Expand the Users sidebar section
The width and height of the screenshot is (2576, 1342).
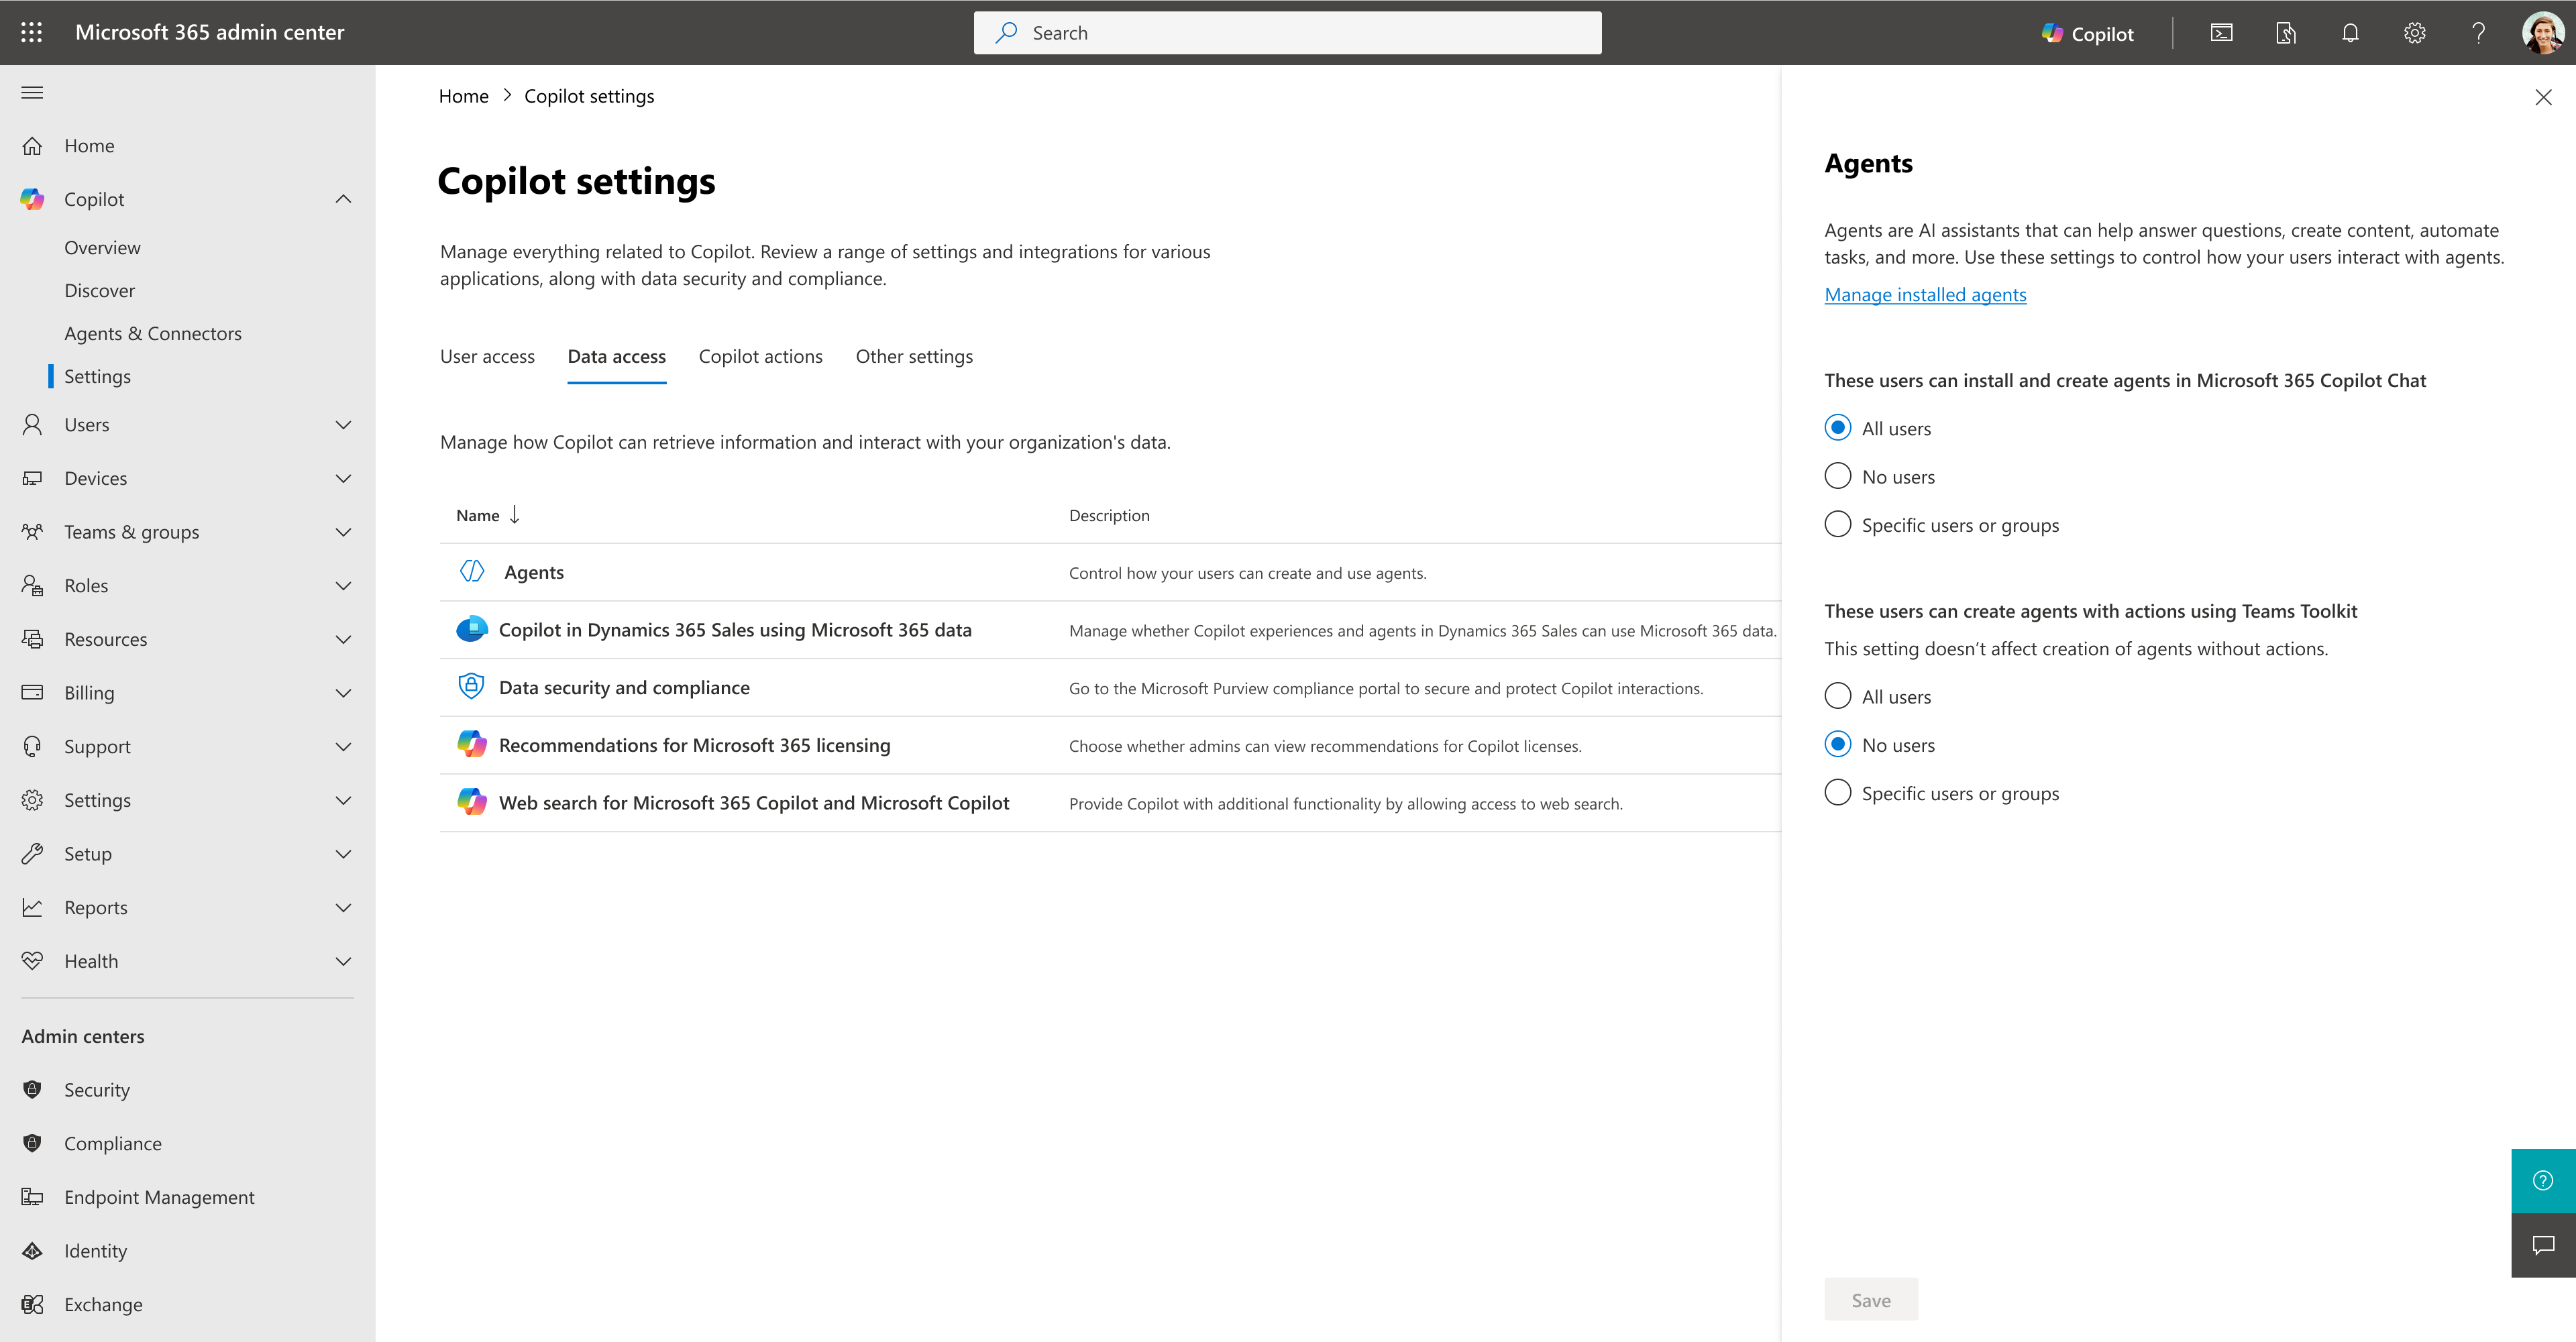click(343, 425)
